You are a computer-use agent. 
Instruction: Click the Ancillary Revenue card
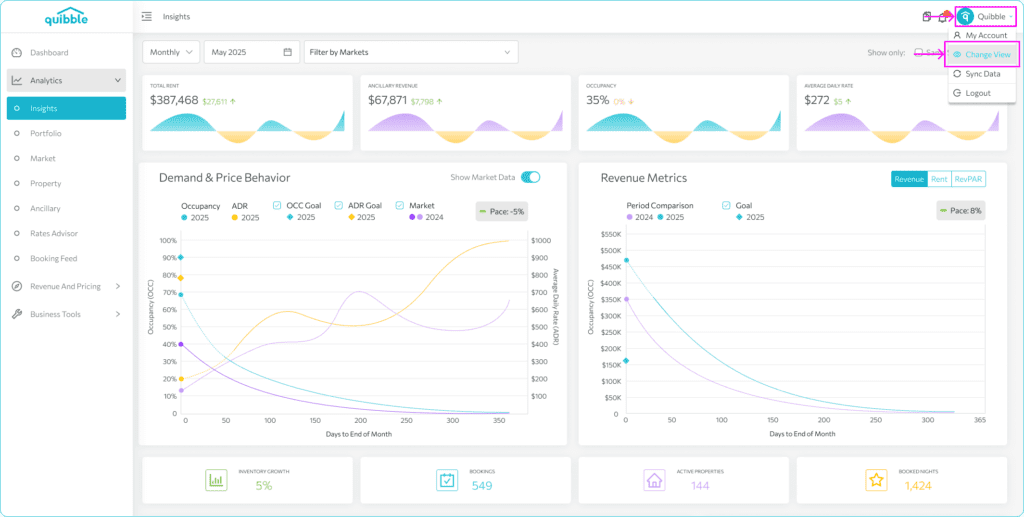pos(465,113)
